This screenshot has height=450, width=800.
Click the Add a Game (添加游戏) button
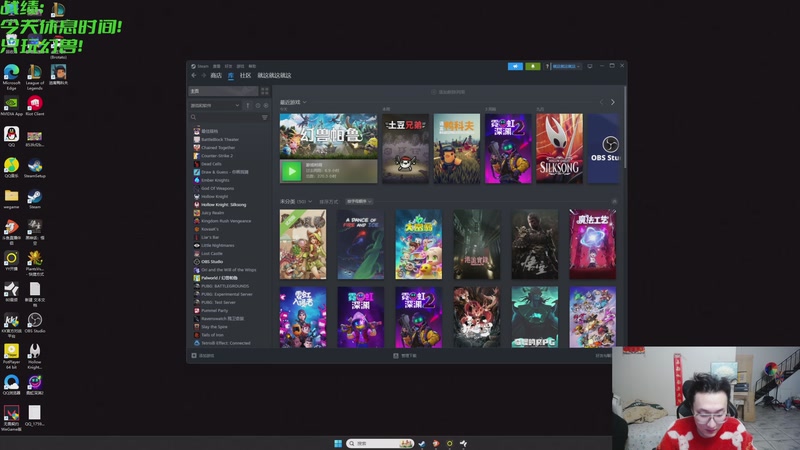pos(203,356)
